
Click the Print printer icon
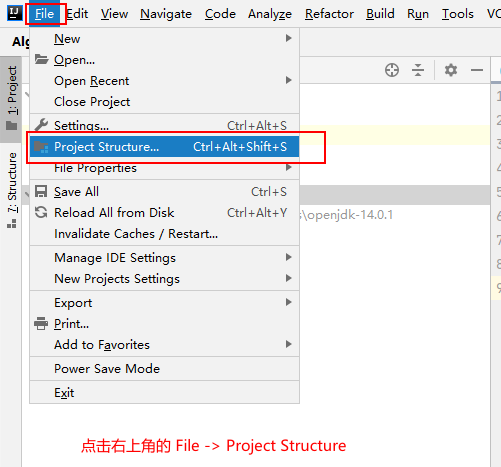pyautogui.click(x=41, y=323)
